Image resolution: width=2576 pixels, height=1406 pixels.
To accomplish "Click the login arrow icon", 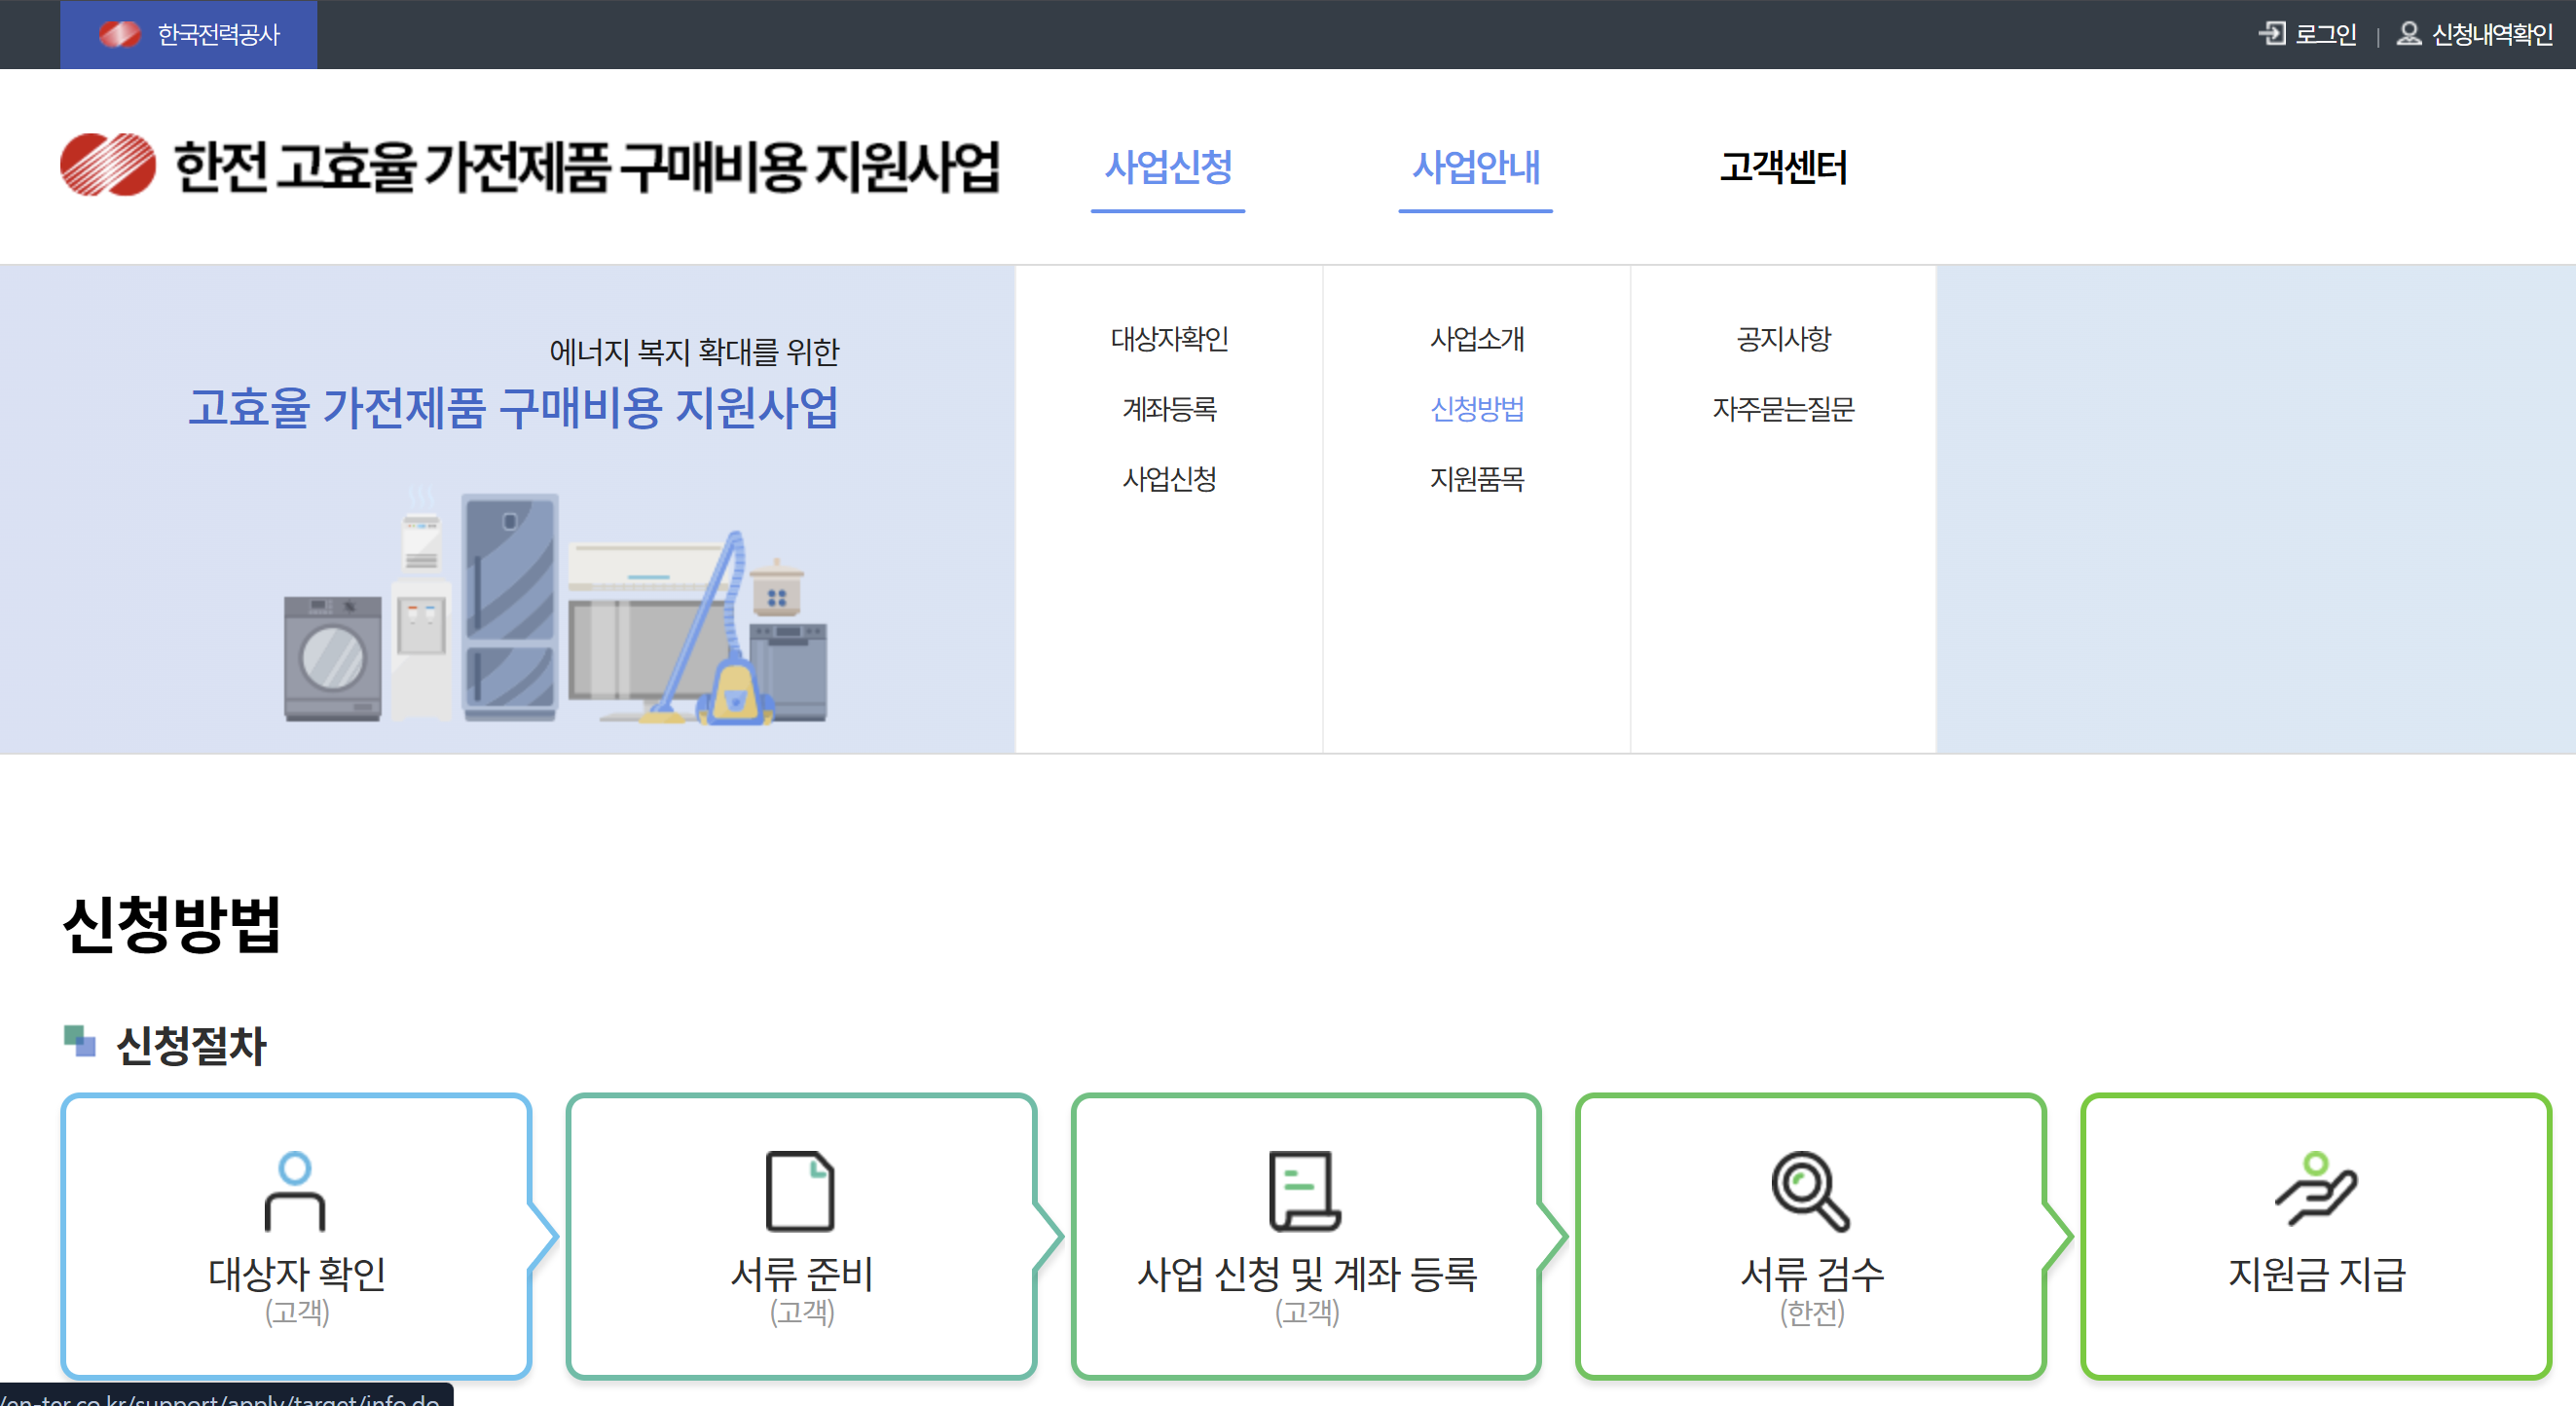I will [2271, 34].
